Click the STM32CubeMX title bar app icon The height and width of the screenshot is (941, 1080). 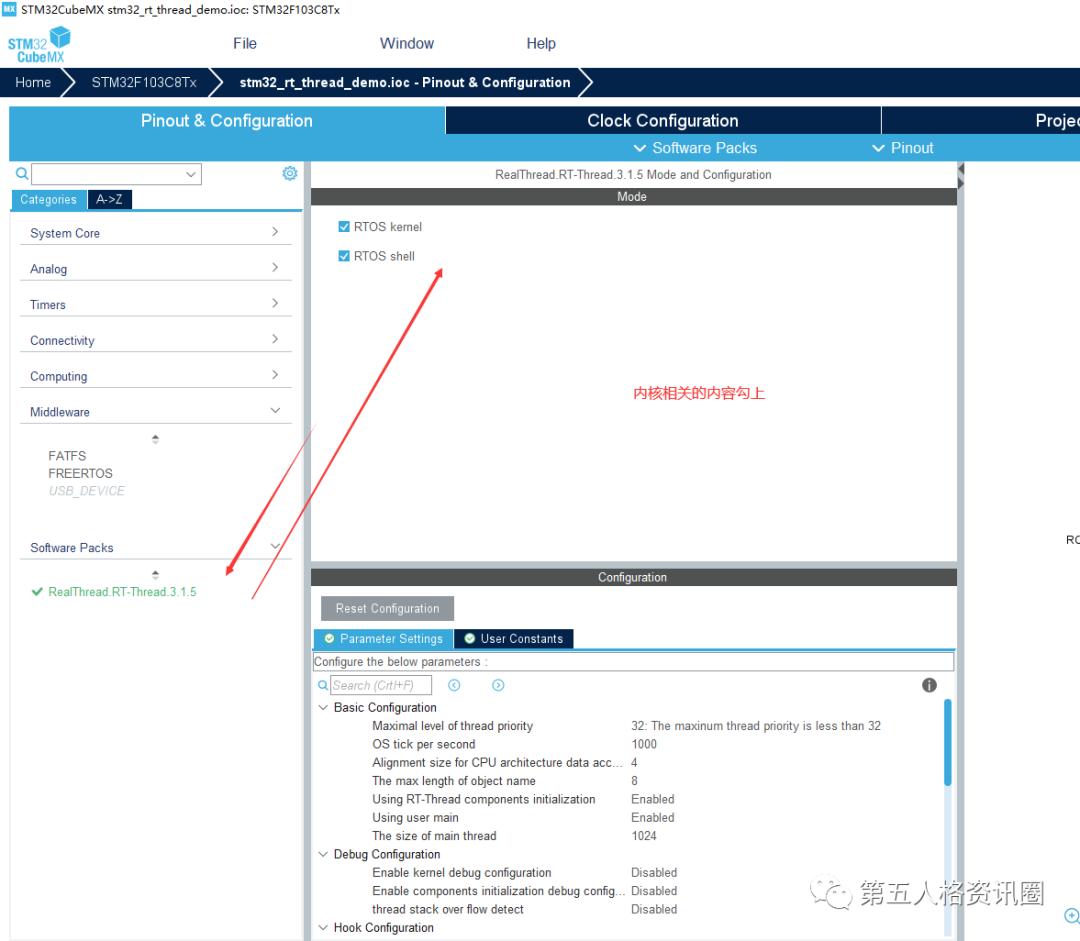(9, 9)
